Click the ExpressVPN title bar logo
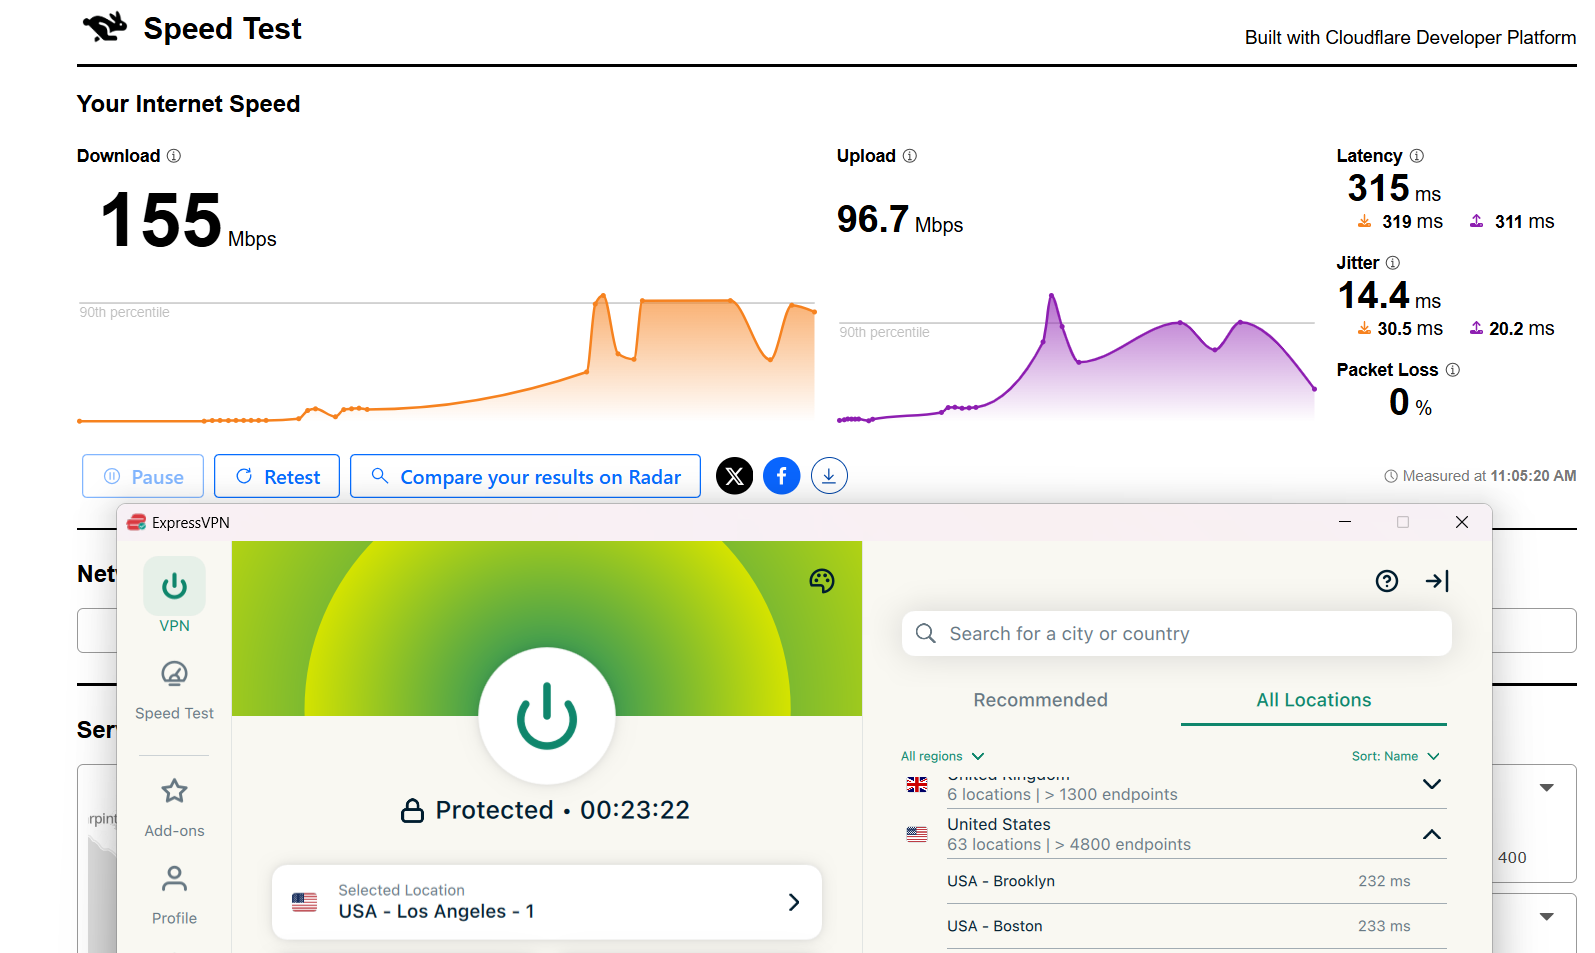Viewport: 1595px width, 953px height. (x=136, y=522)
